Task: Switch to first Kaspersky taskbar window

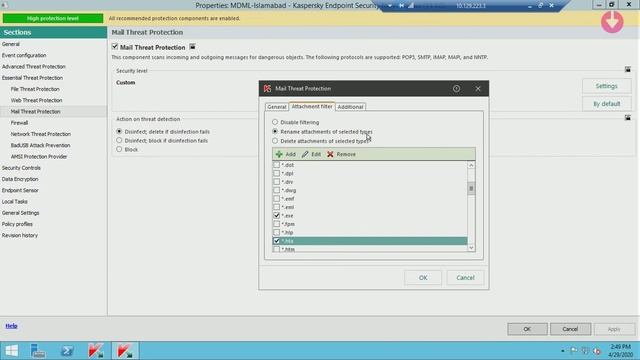Action: tap(96, 351)
